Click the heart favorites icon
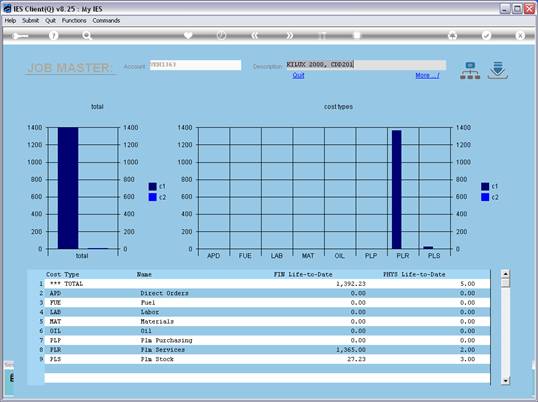Viewport: 538px width, 402px height. point(188,35)
